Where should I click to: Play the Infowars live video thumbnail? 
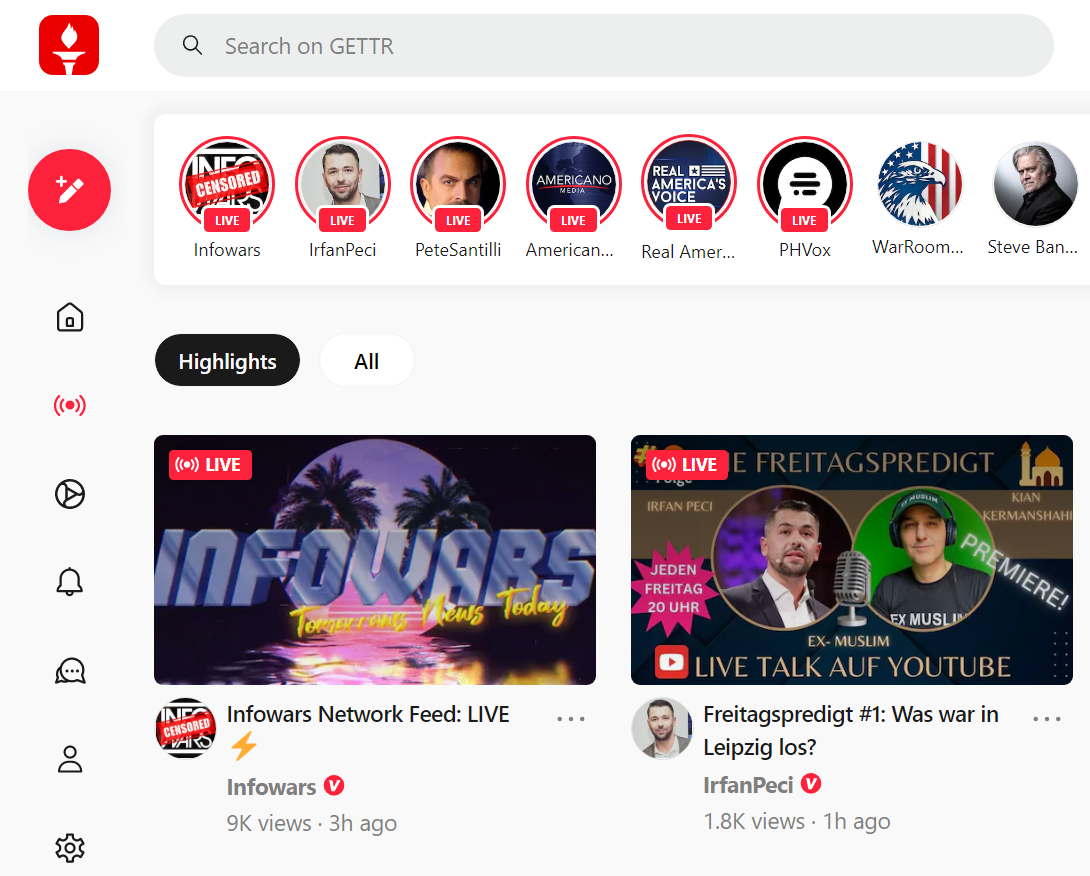[x=375, y=560]
